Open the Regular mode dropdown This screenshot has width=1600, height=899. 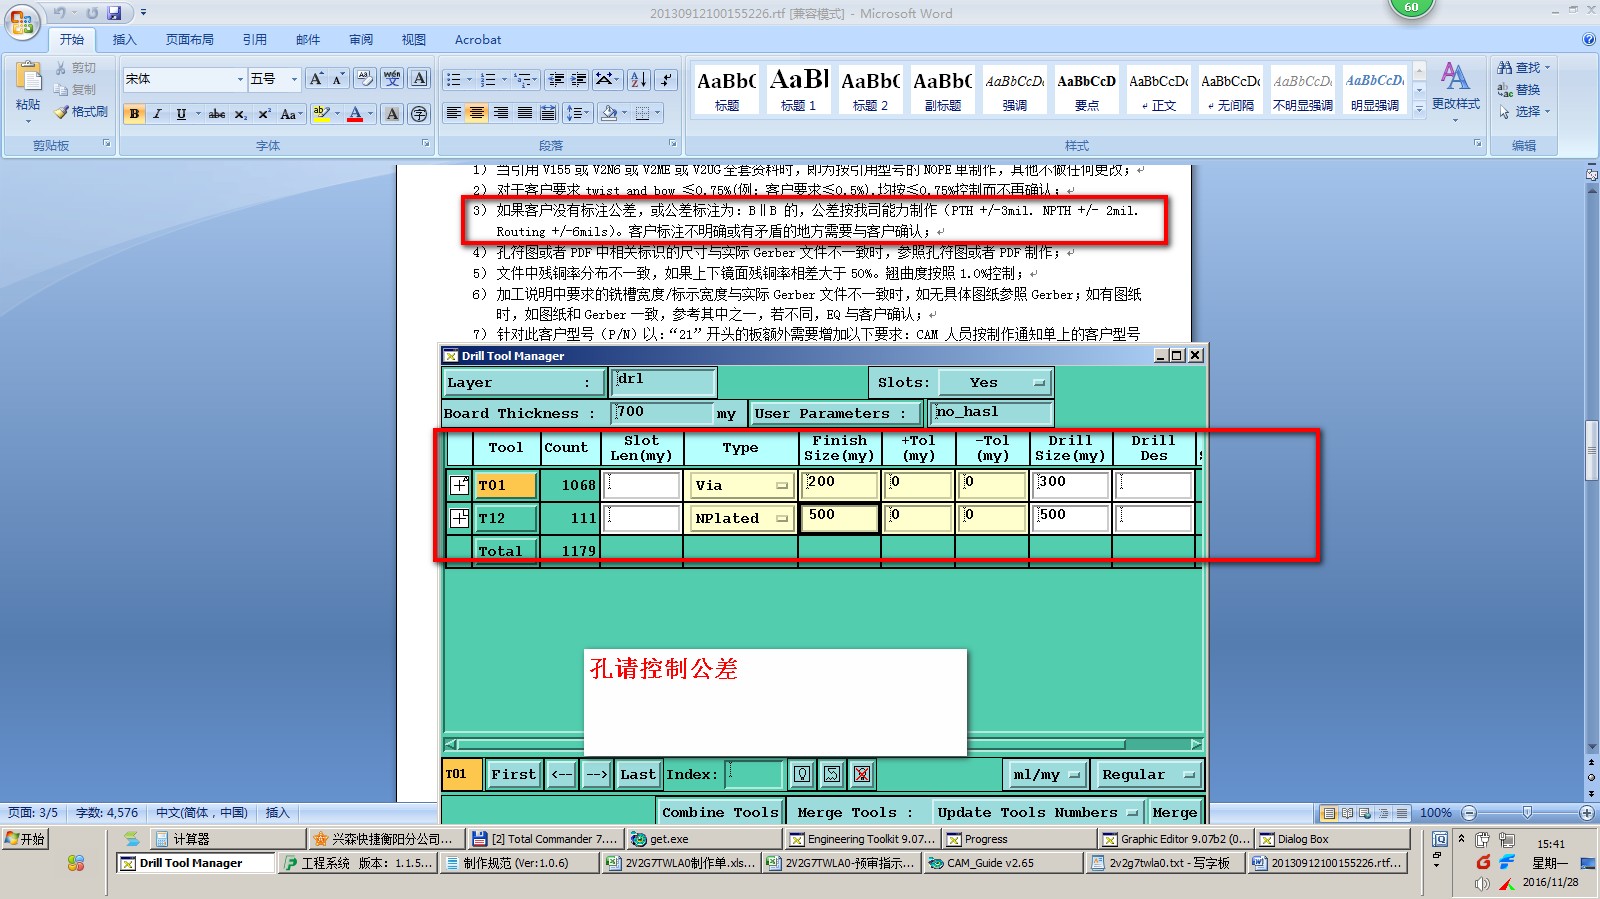click(1147, 775)
